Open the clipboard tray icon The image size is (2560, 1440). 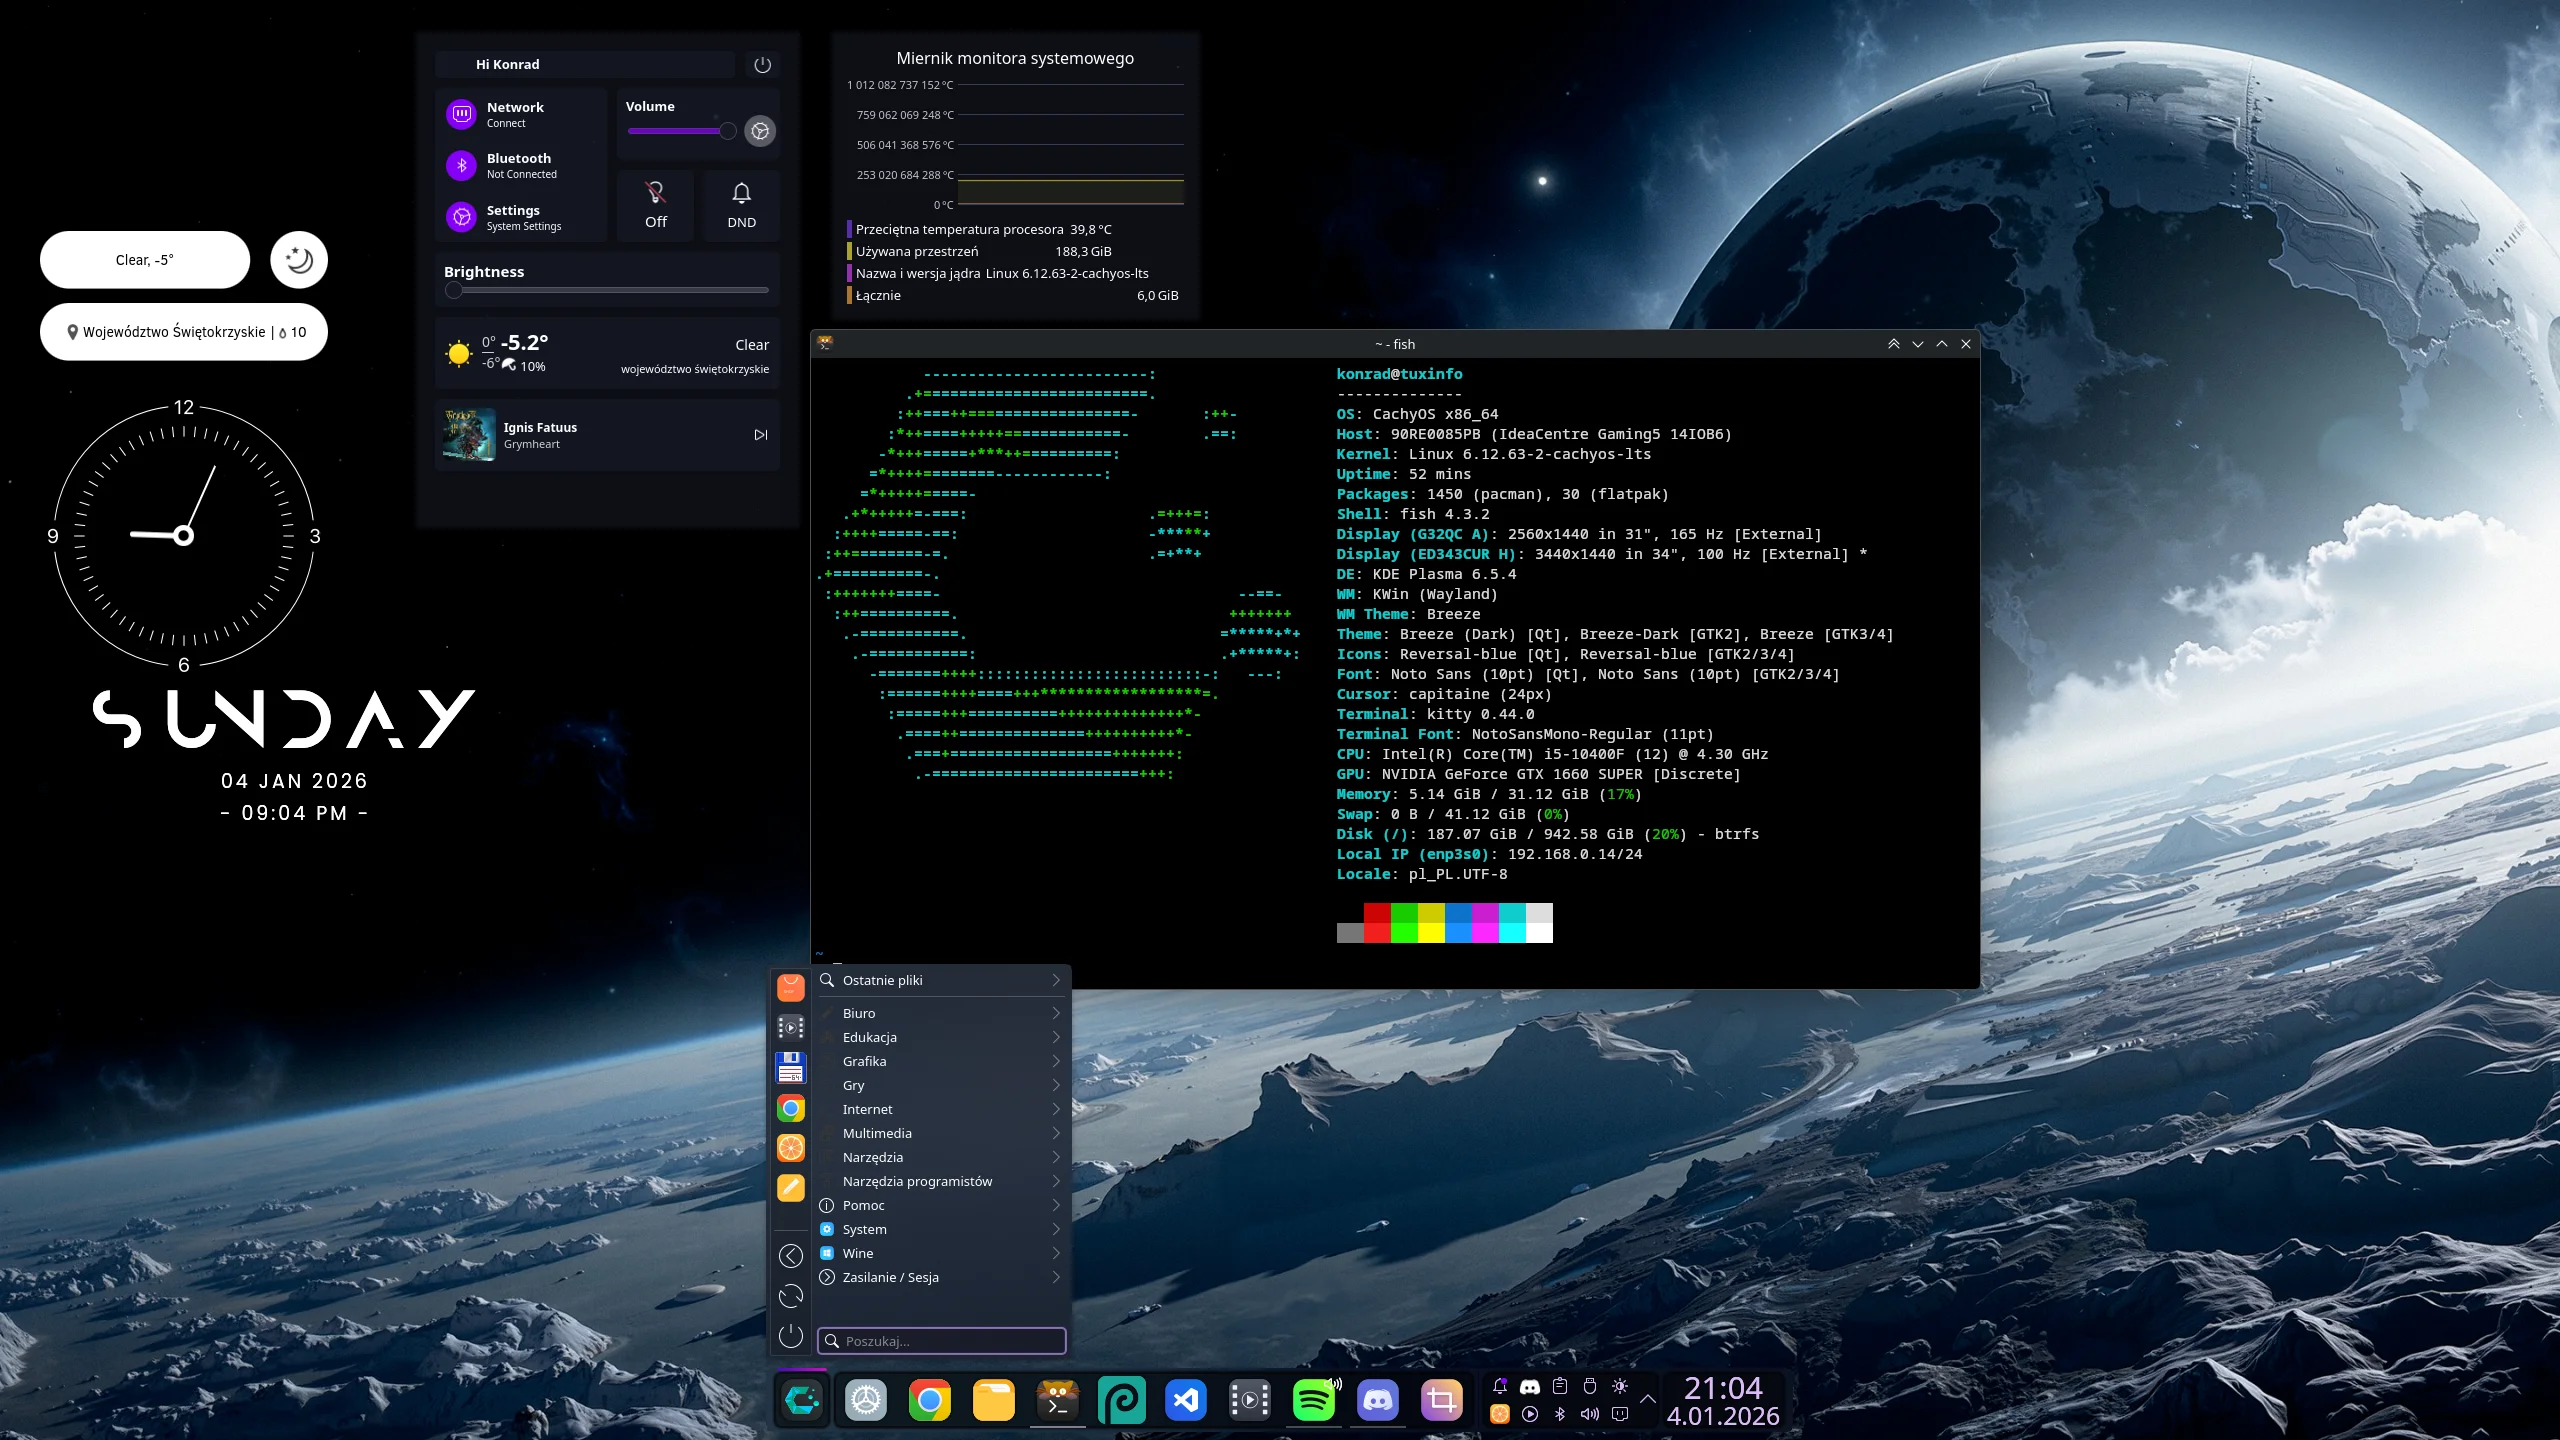1560,1386
